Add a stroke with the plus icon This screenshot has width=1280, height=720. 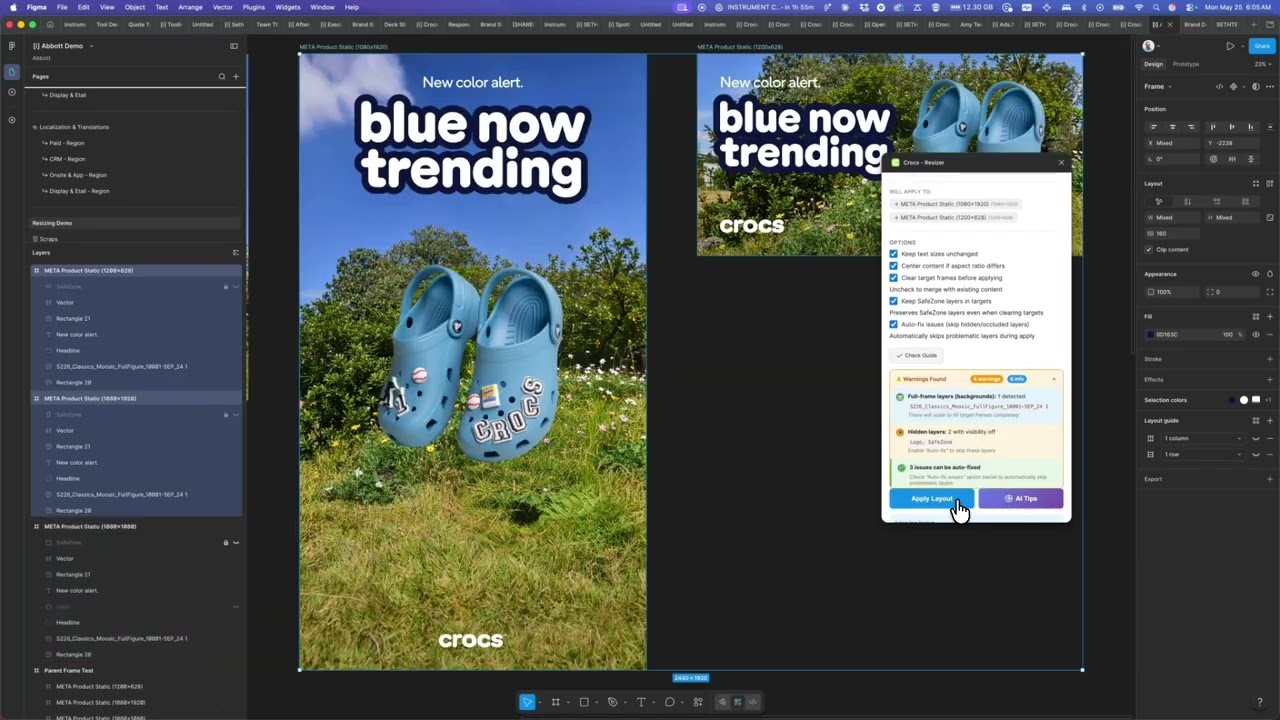coord(1270,359)
